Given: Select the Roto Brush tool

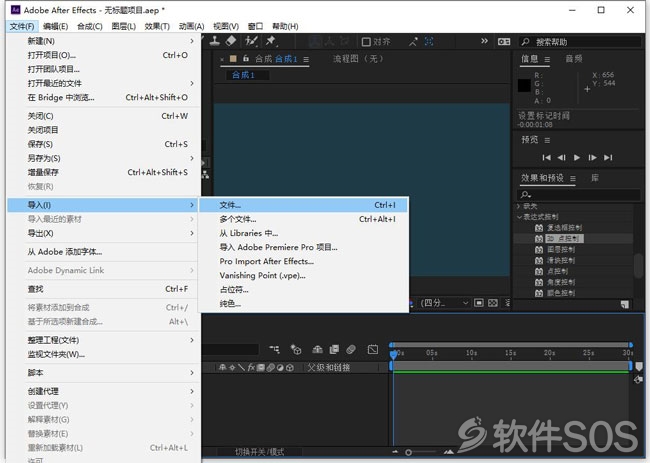Looking at the screenshot, I should [x=251, y=41].
